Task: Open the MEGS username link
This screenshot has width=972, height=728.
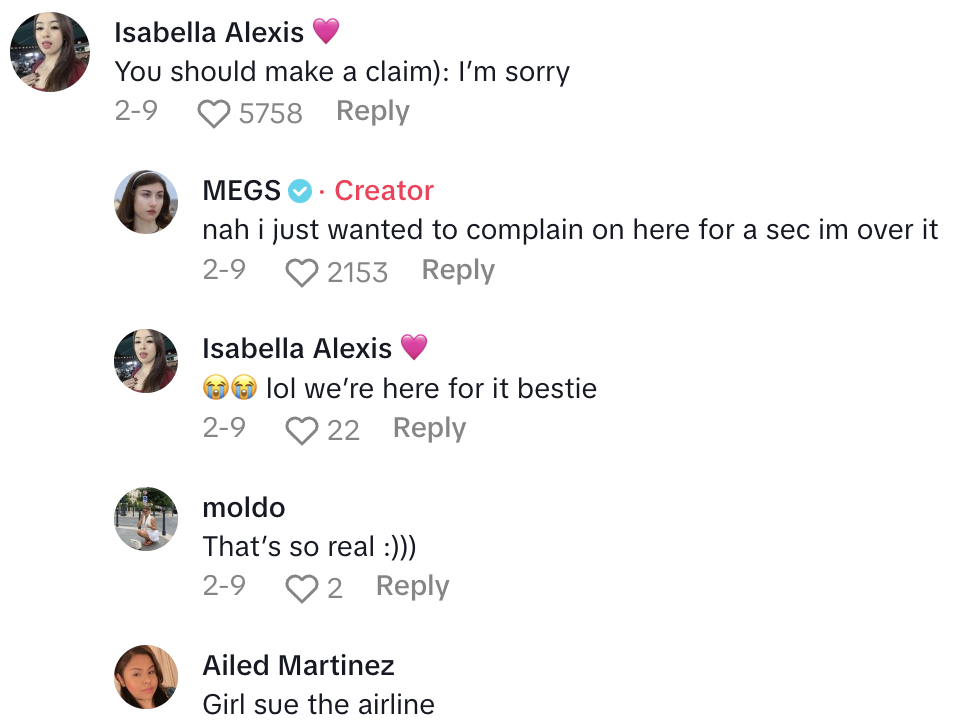Action: pos(241,190)
